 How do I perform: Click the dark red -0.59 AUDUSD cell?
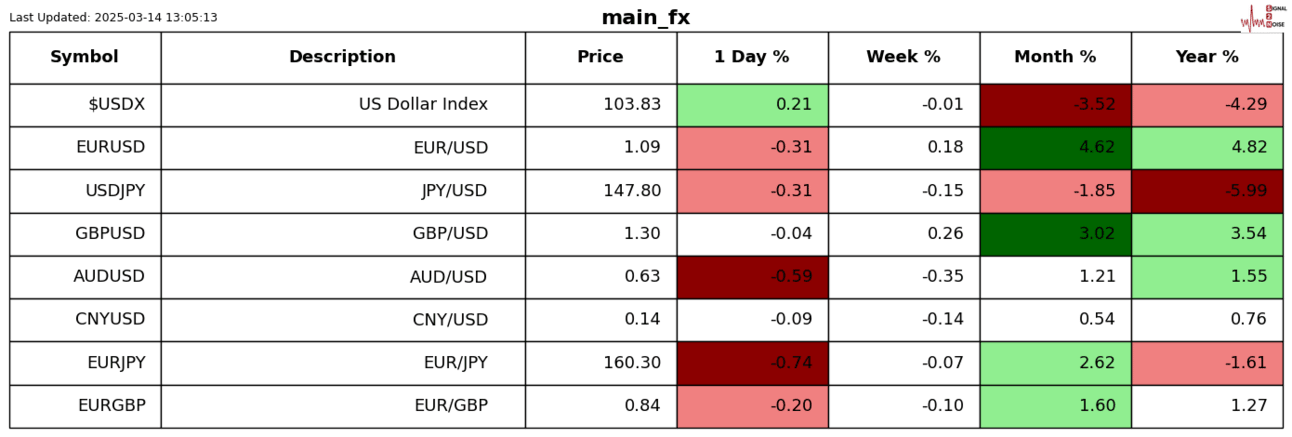pyautogui.click(x=751, y=277)
